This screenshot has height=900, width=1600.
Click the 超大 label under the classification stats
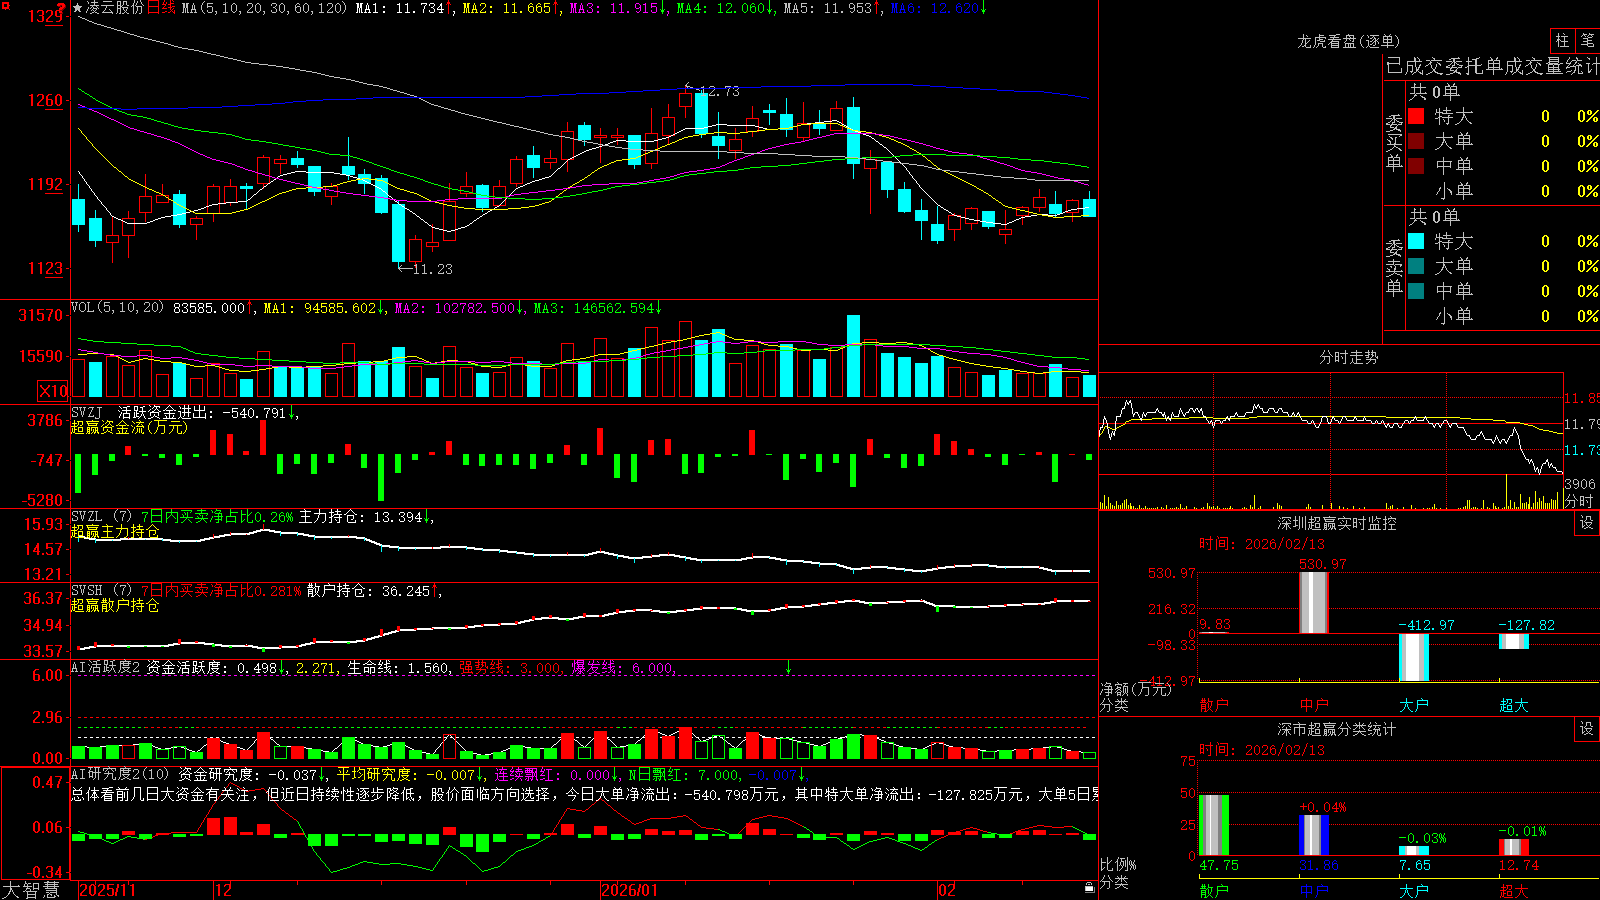tap(1513, 890)
